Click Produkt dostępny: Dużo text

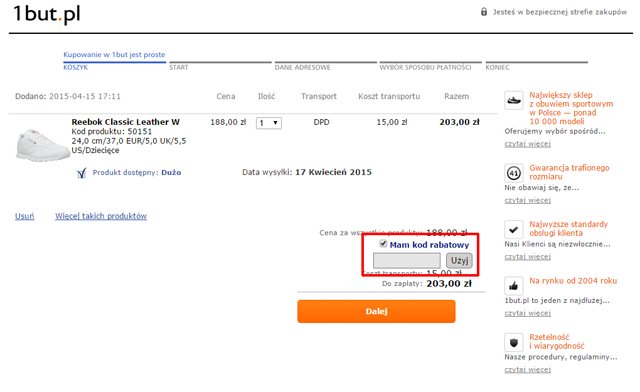pos(137,172)
